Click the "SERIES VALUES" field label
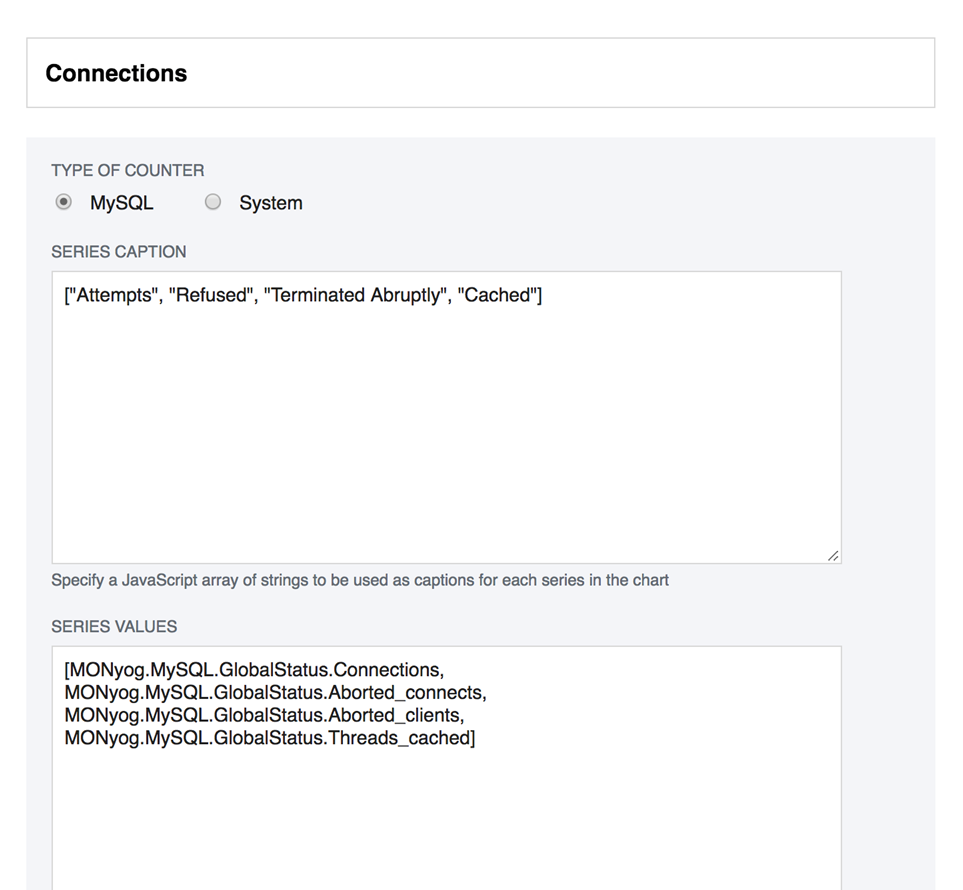Screen dimensions: 963x890 pyautogui.click(x=114, y=627)
